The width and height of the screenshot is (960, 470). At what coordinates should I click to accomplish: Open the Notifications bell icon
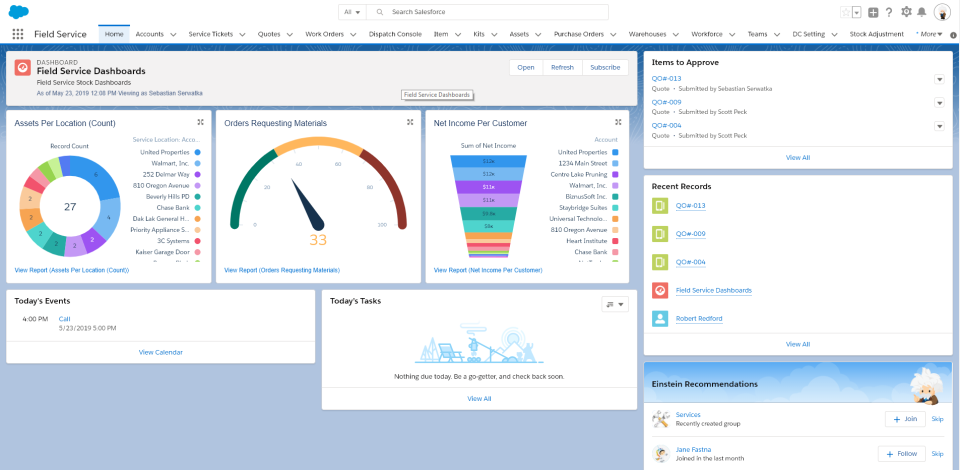921,12
